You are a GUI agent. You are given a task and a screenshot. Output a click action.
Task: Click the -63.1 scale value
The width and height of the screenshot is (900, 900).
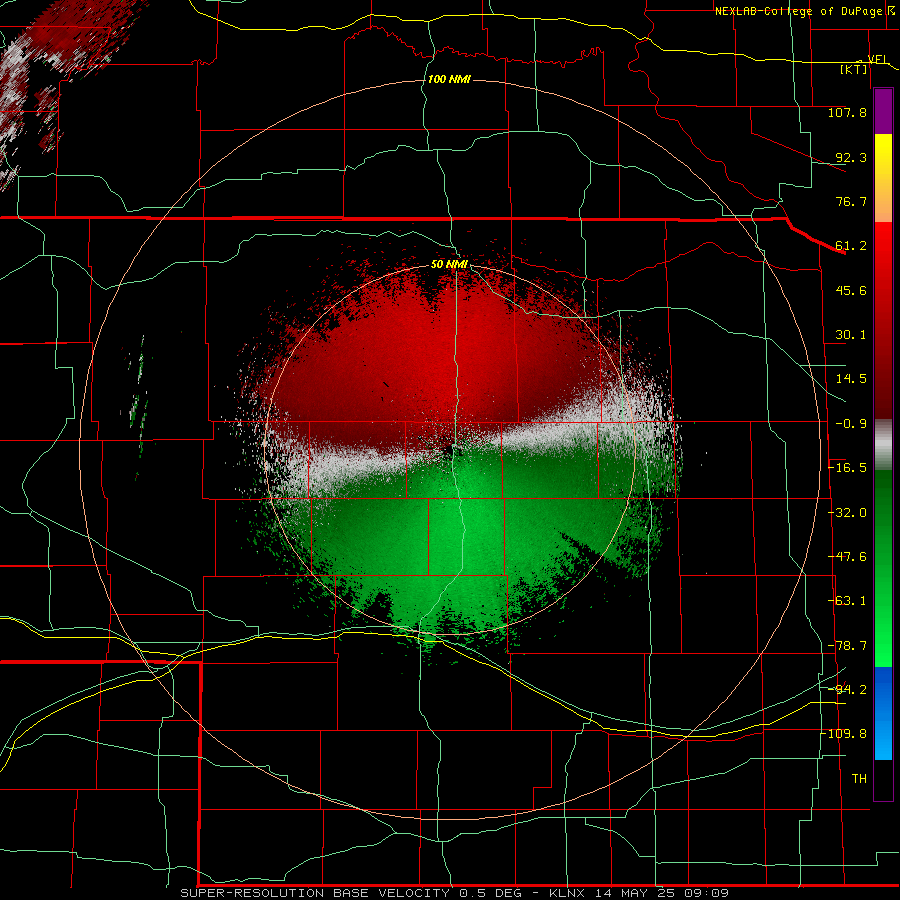[848, 601]
